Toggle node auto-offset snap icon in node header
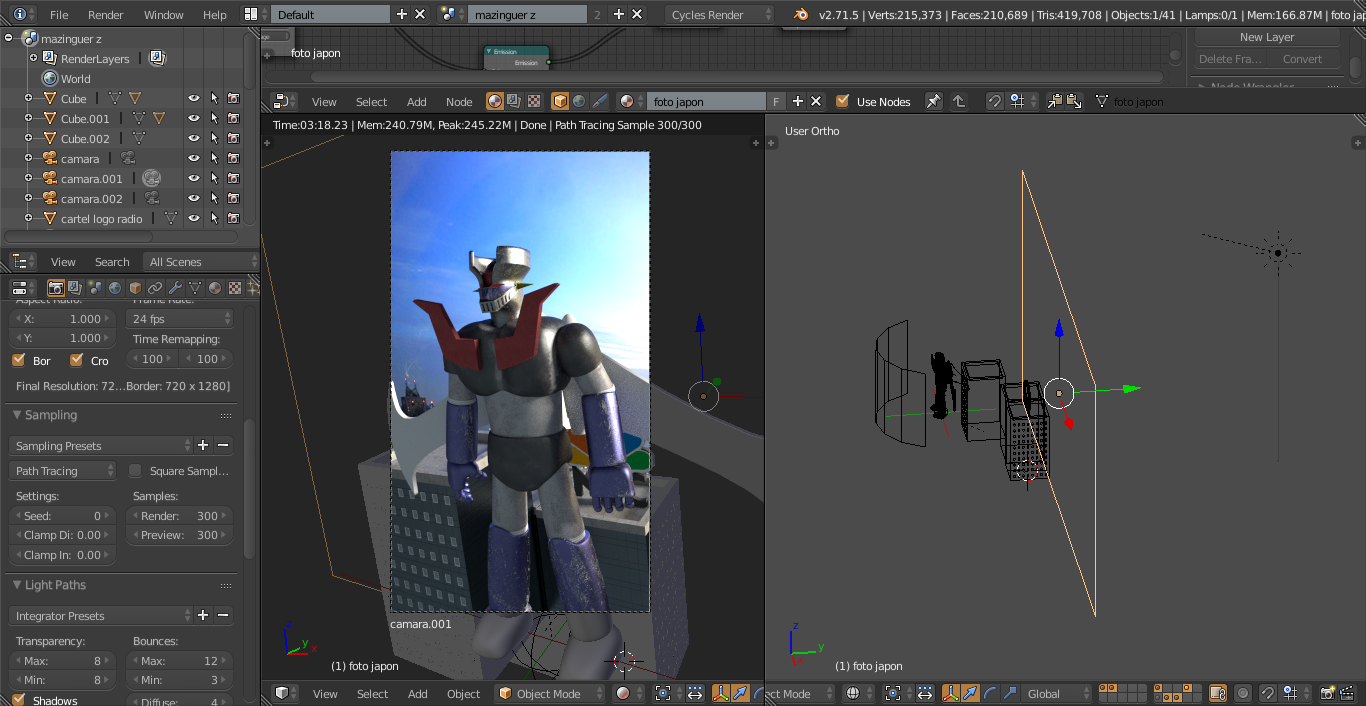This screenshot has height=706, width=1366. click(995, 101)
